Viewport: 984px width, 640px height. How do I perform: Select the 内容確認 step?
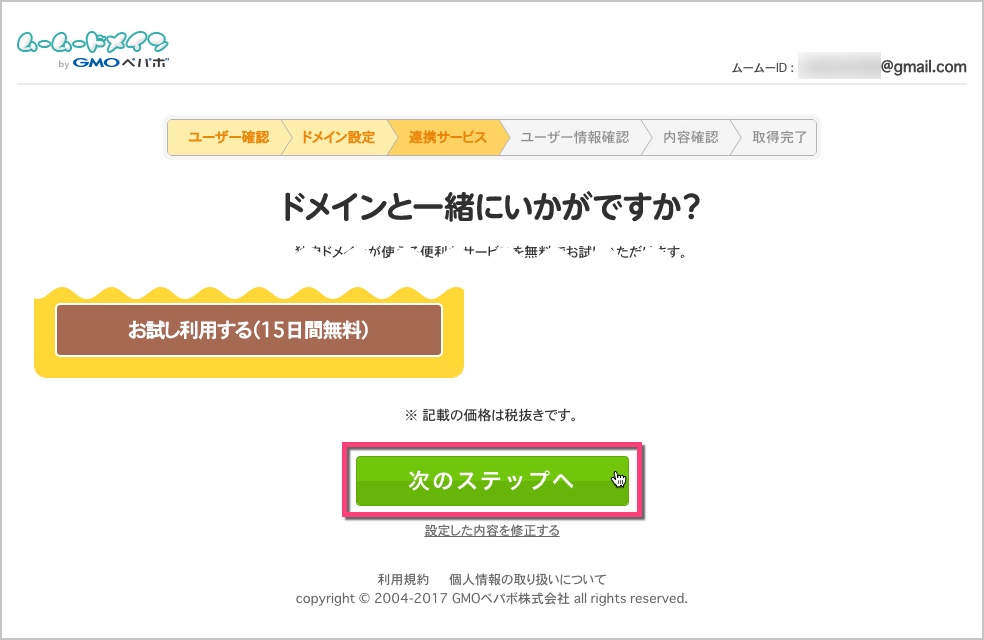(x=690, y=137)
